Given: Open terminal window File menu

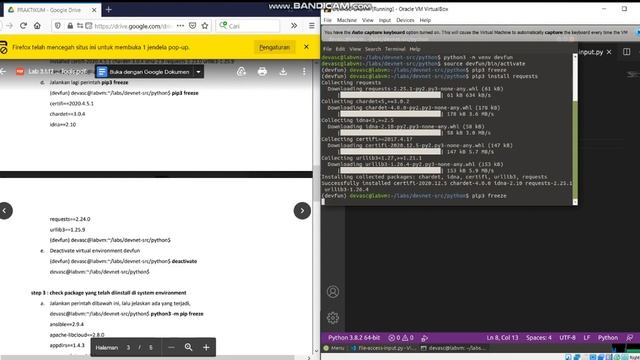Looking at the screenshot, I should (x=327, y=49).
